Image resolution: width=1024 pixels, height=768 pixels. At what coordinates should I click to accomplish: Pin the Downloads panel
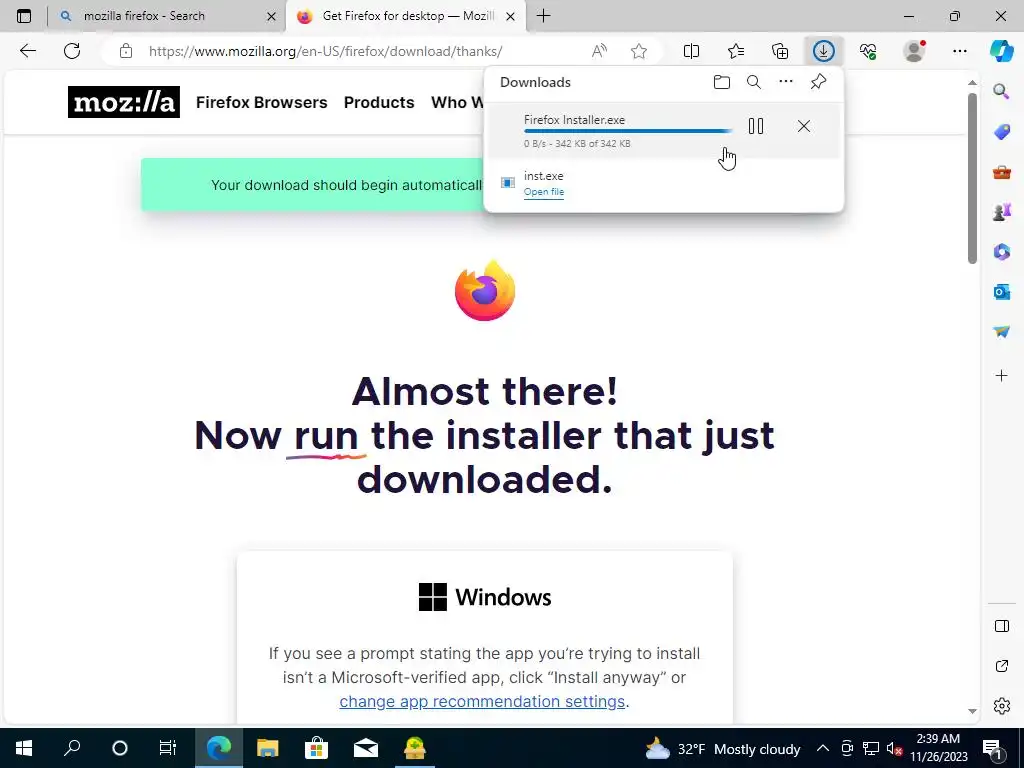point(818,82)
